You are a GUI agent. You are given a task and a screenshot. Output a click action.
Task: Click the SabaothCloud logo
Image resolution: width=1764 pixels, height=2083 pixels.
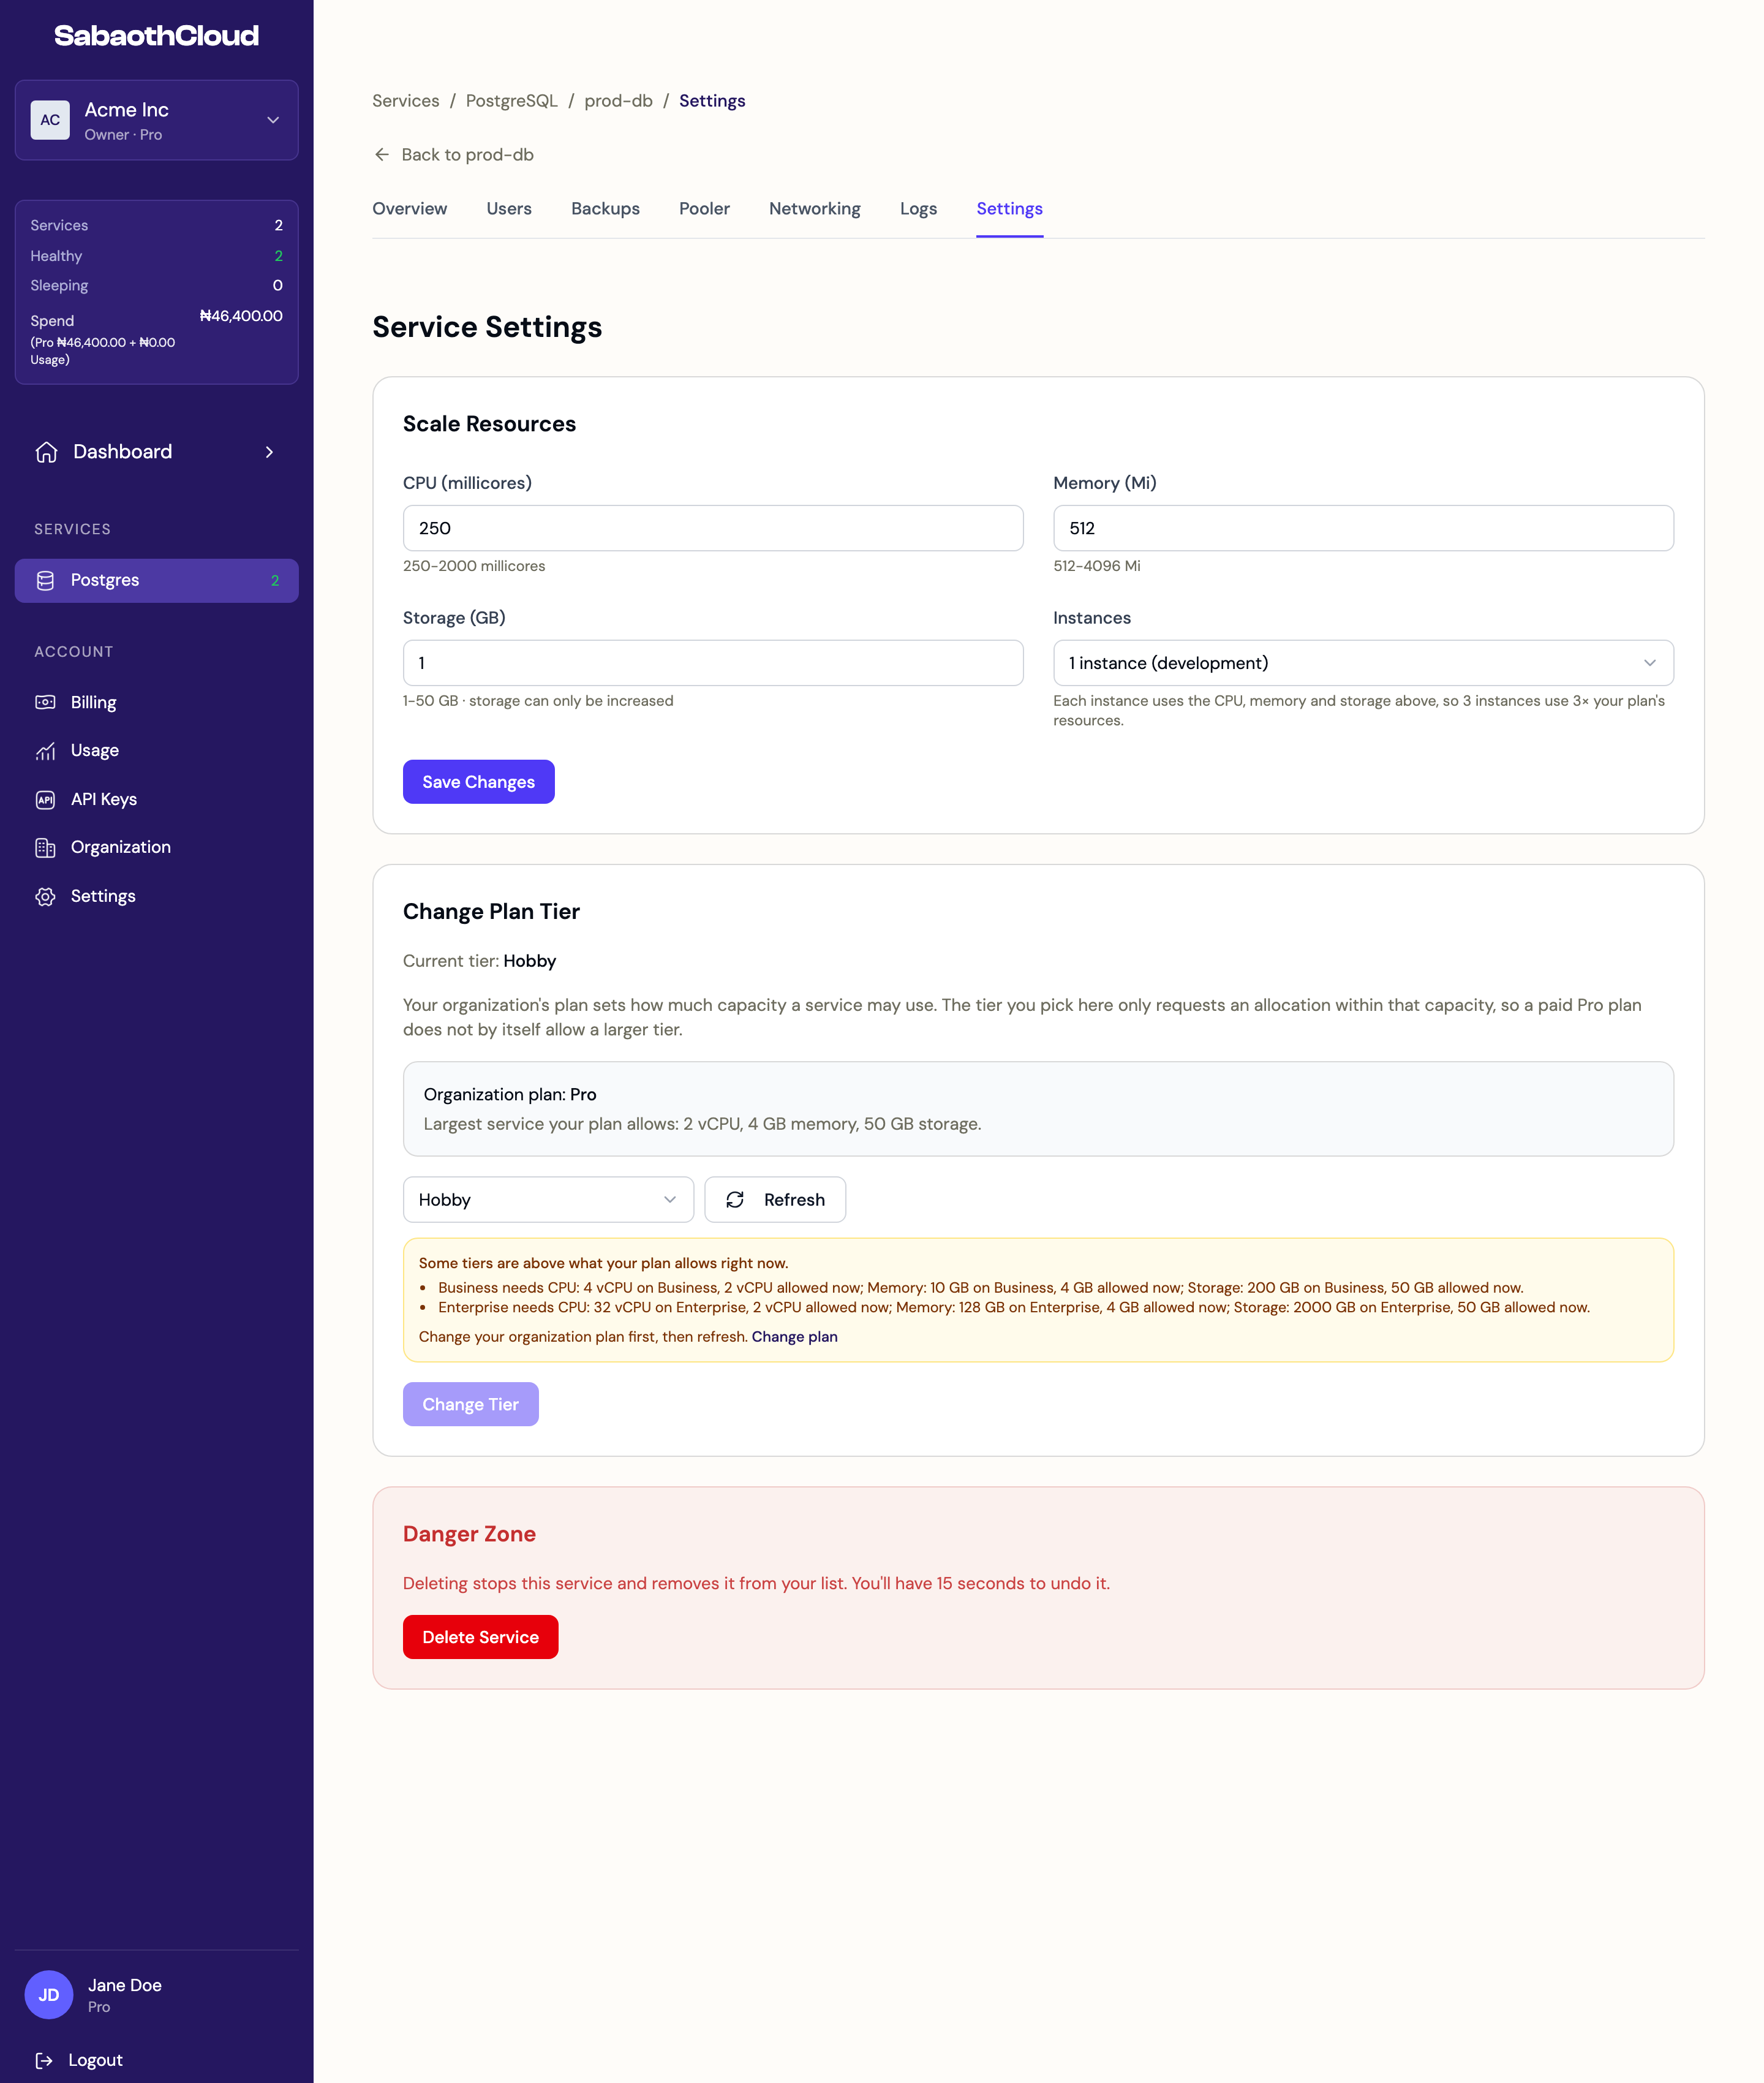pos(156,36)
